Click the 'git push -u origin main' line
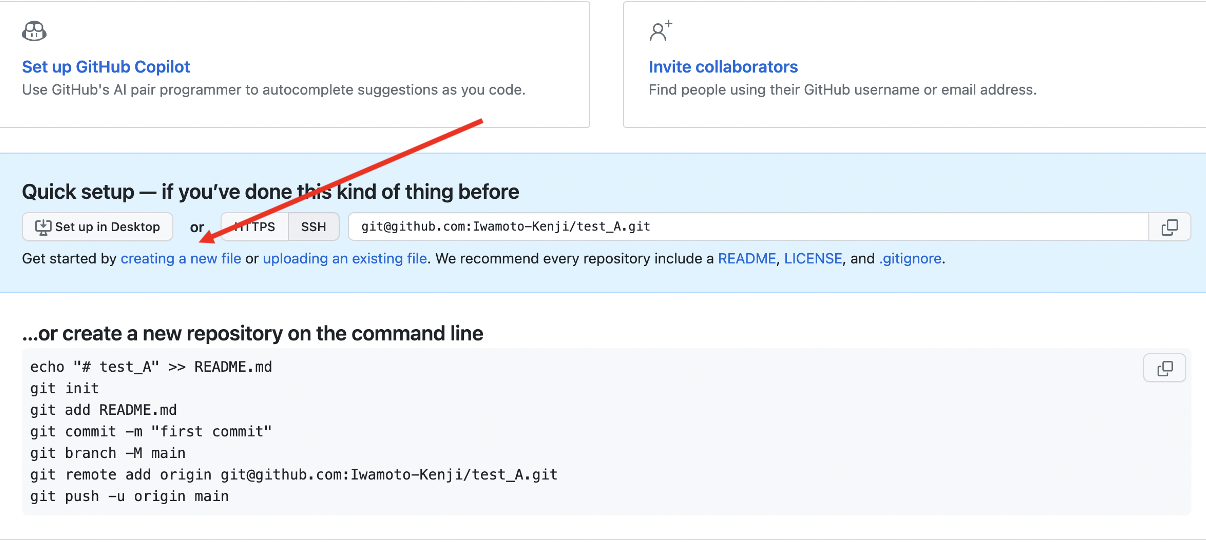Image resolution: width=1206 pixels, height=544 pixels. tap(129, 496)
